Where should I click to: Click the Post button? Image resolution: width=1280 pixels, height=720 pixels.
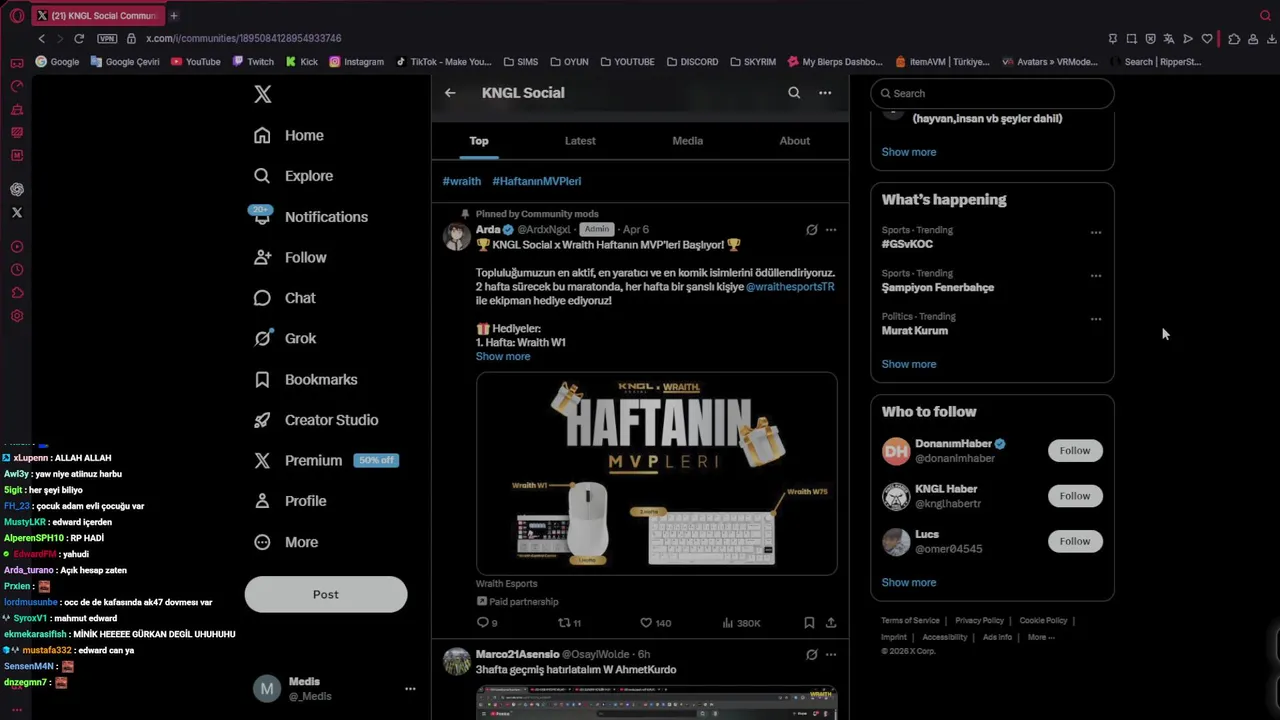(x=326, y=594)
